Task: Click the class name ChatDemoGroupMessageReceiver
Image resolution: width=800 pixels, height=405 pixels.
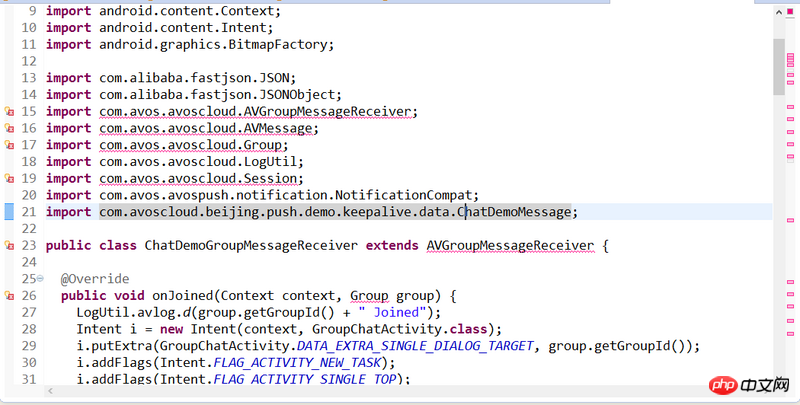Action: [251, 246]
